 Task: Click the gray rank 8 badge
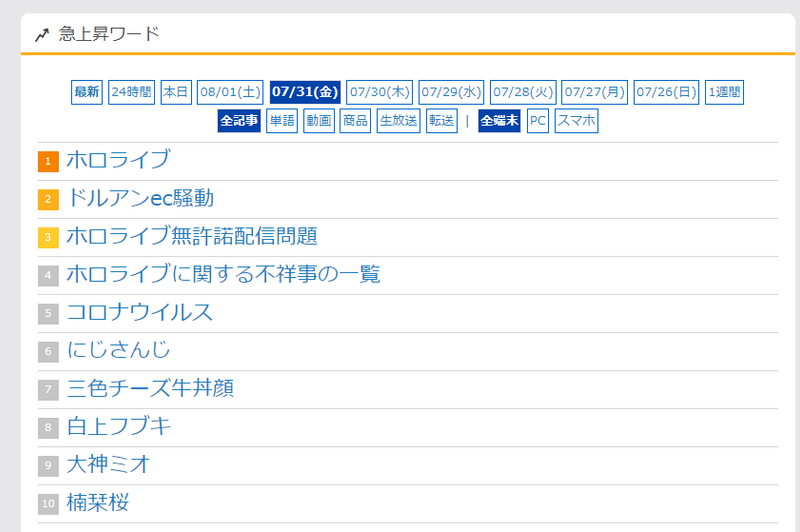[48, 428]
